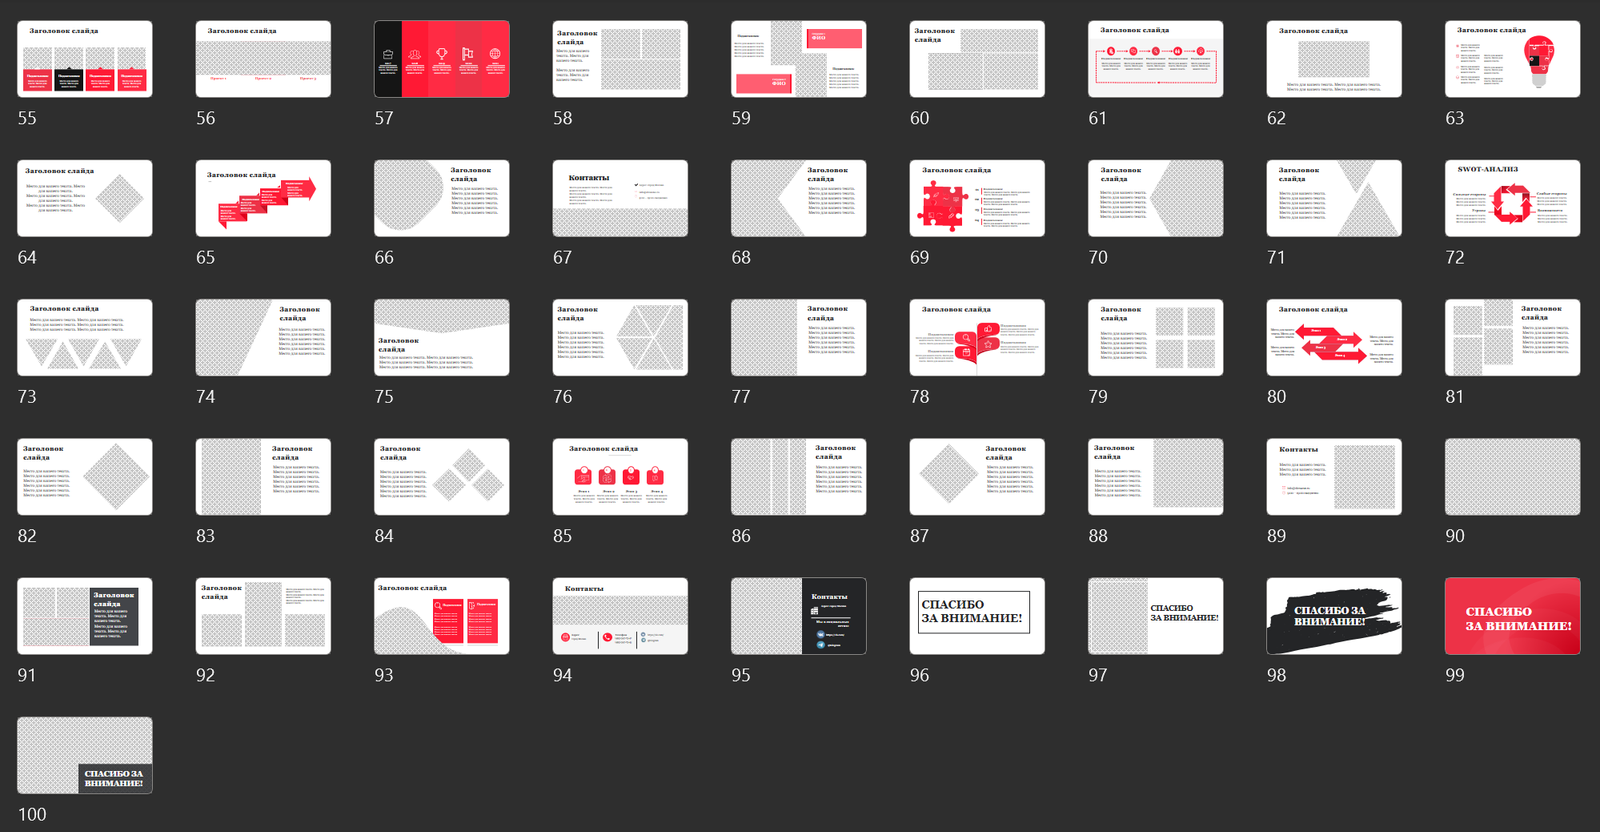Select slide 73 with triangle image row
Screen dimensions: 1600x832
point(85,338)
